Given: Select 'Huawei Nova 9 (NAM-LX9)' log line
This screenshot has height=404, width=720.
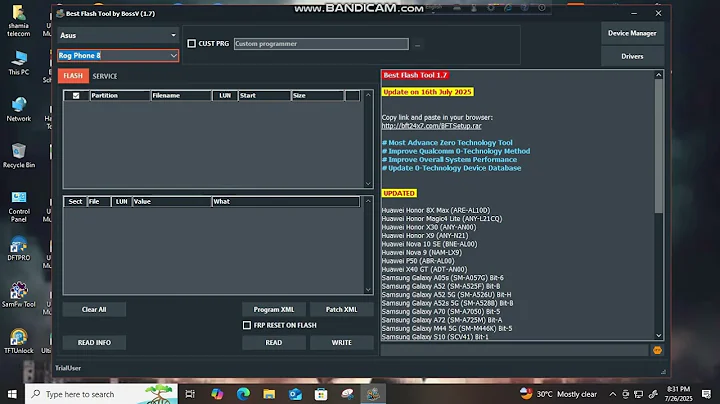Looking at the screenshot, I should (421, 252).
